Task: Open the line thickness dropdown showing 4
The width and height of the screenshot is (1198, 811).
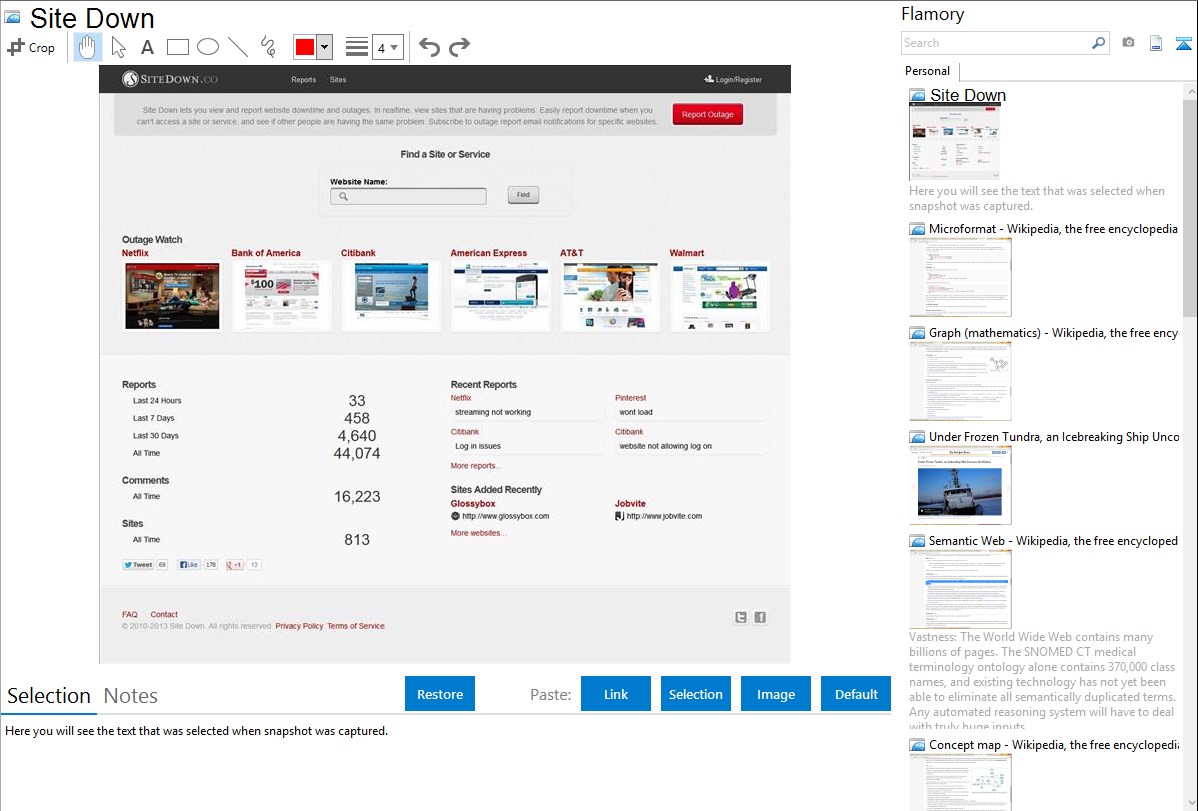Action: [x=388, y=47]
